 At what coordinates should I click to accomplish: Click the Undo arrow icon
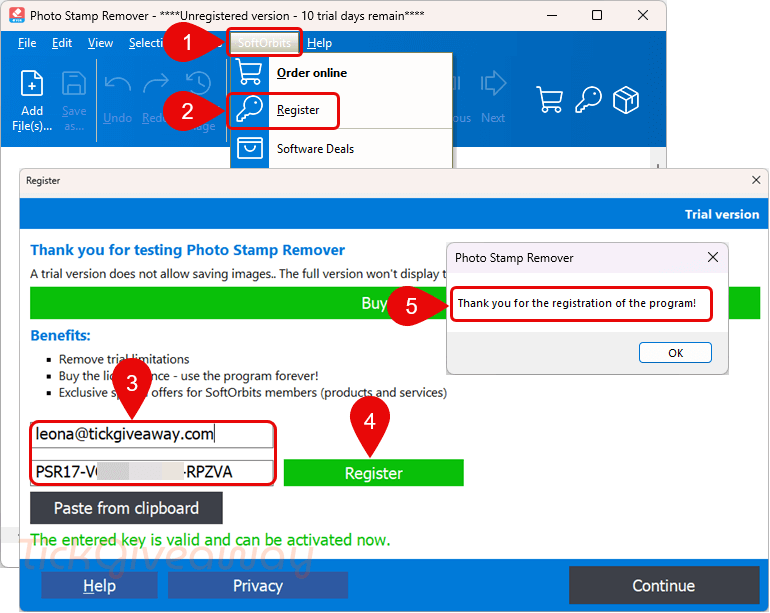(x=118, y=84)
